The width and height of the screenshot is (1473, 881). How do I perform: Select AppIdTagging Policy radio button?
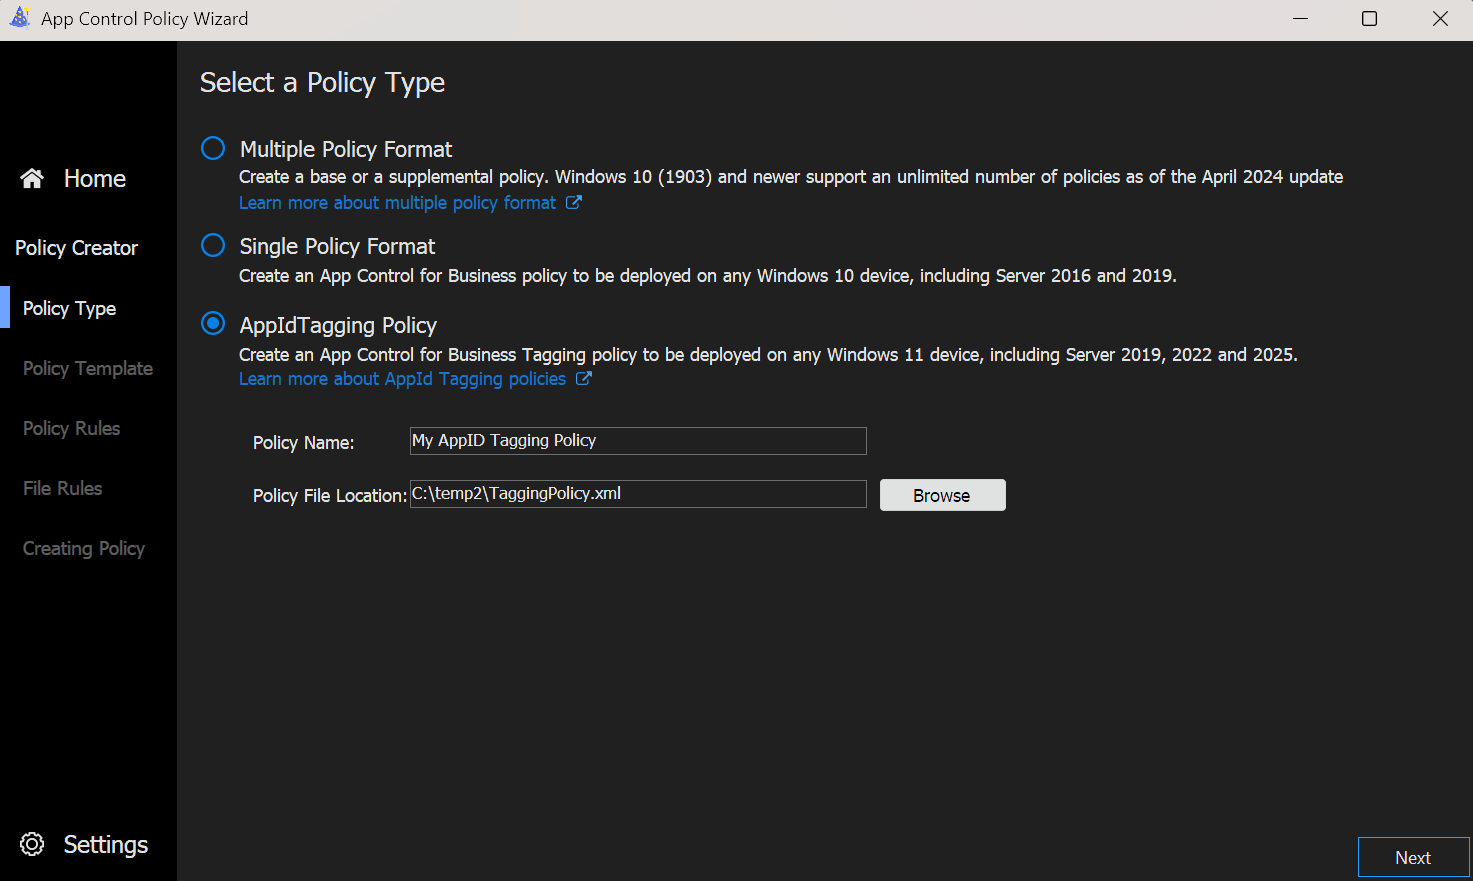click(x=213, y=324)
